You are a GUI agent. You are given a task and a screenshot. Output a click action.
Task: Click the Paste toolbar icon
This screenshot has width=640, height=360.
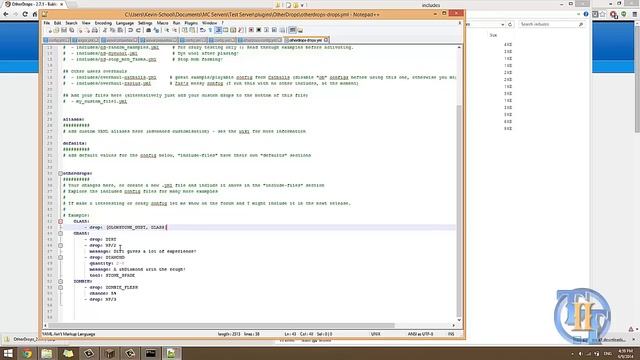[120, 30]
